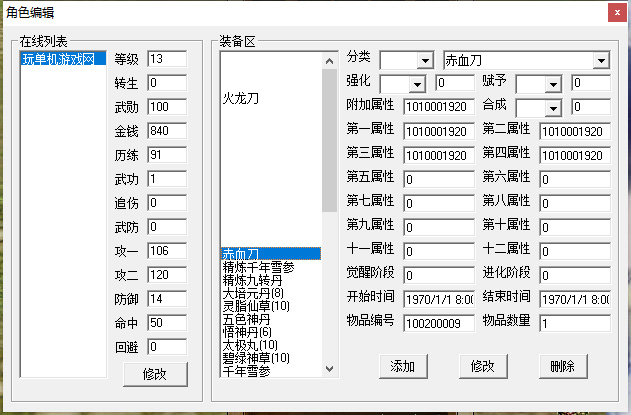Select 五色神丹 in the equipment list
The width and height of the screenshot is (631, 415).
coord(245,319)
